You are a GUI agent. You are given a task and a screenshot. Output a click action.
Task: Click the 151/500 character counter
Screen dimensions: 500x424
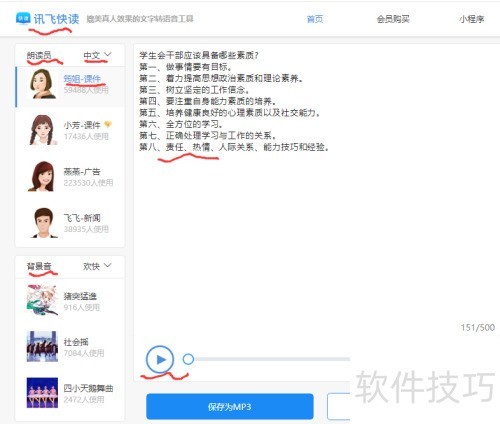[478, 327]
